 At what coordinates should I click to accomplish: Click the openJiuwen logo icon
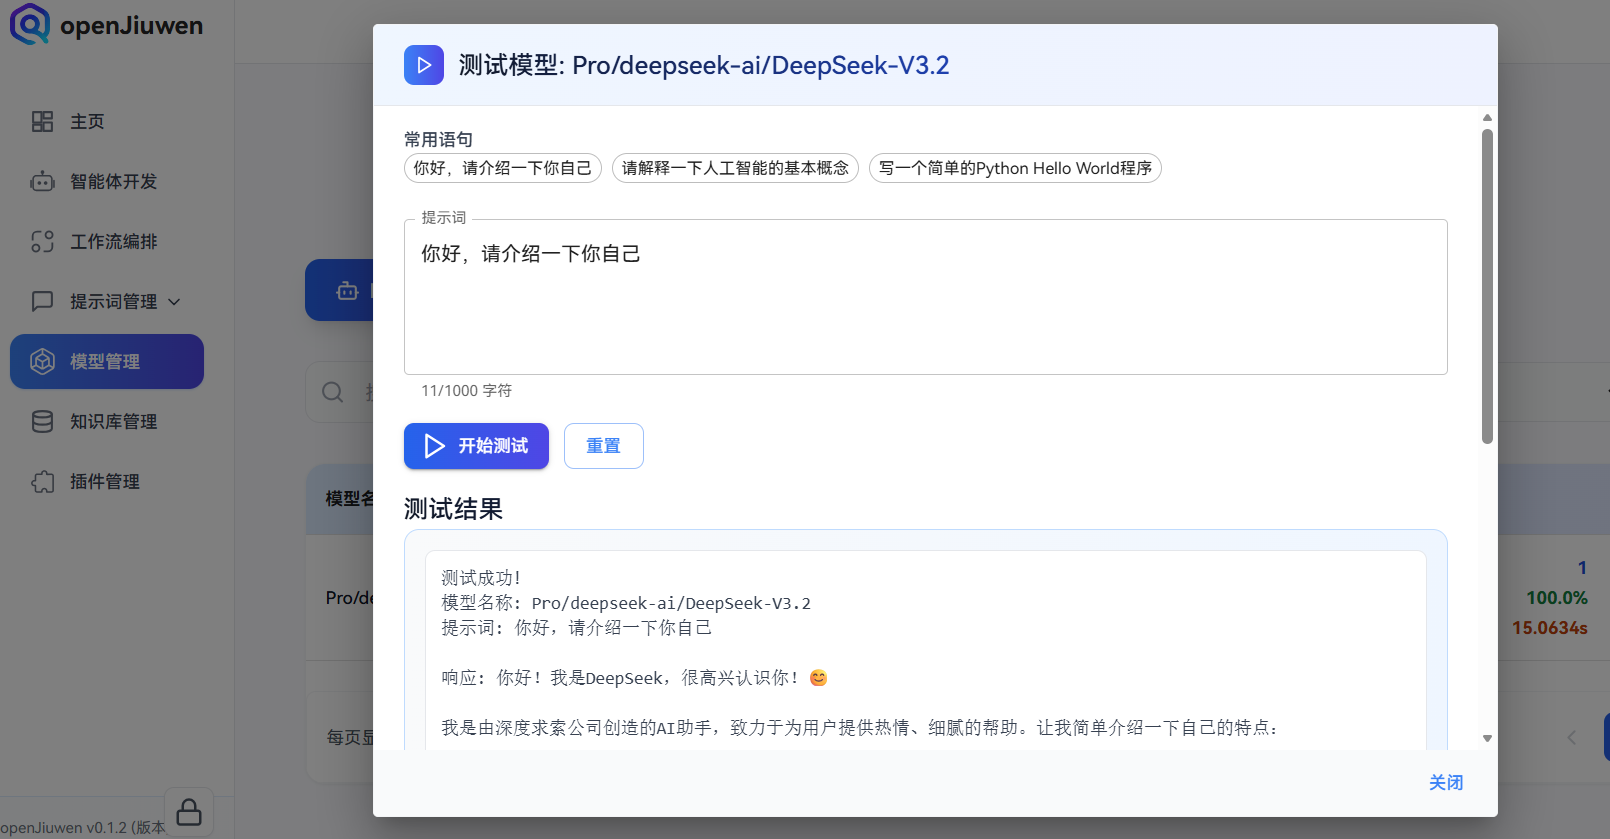(30, 24)
